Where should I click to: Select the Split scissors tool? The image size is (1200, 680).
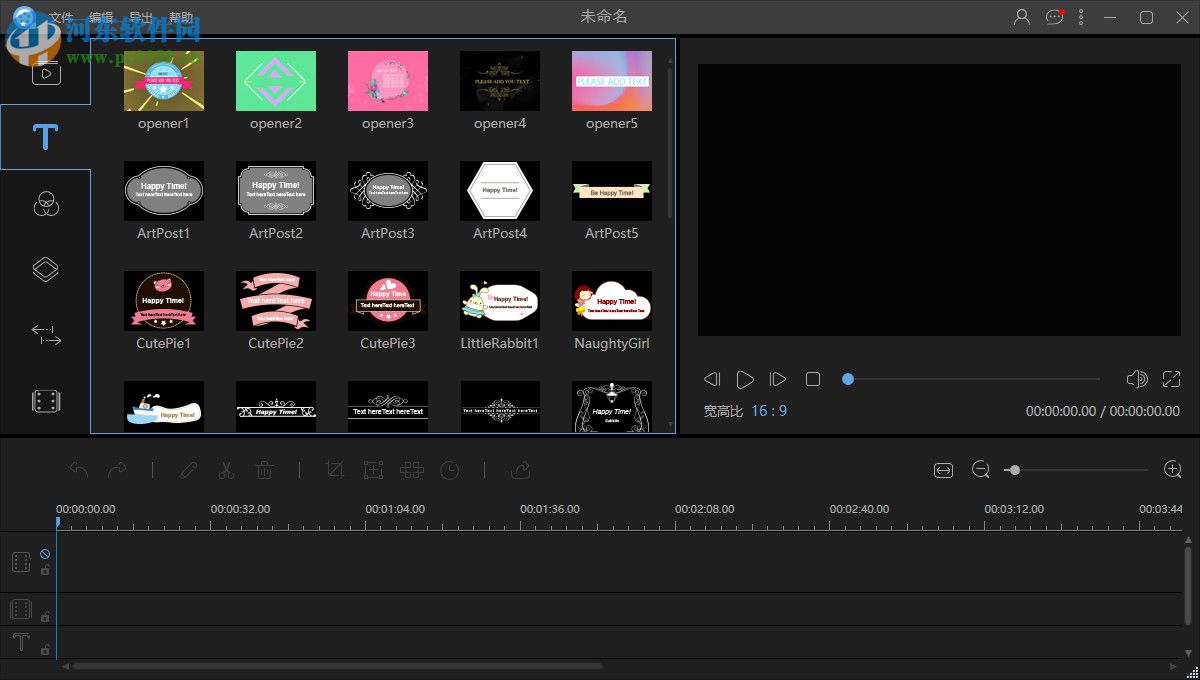tap(226, 470)
